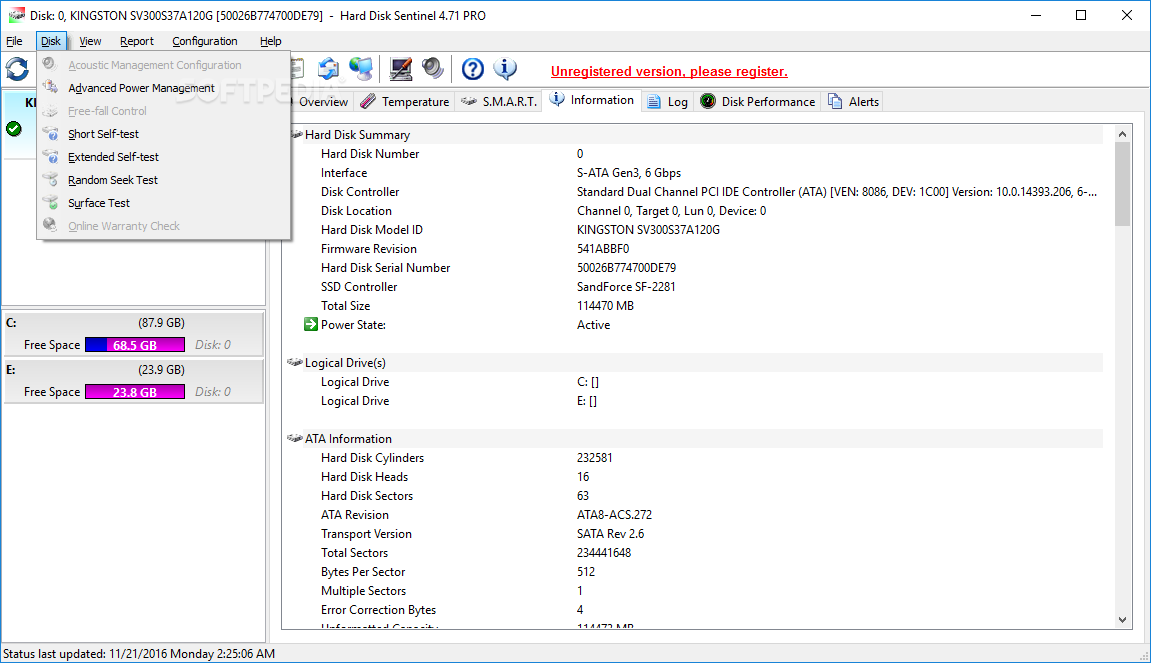The height and width of the screenshot is (663, 1151).
Task: Click the globe and monitor toolbar icon
Action: click(x=360, y=69)
